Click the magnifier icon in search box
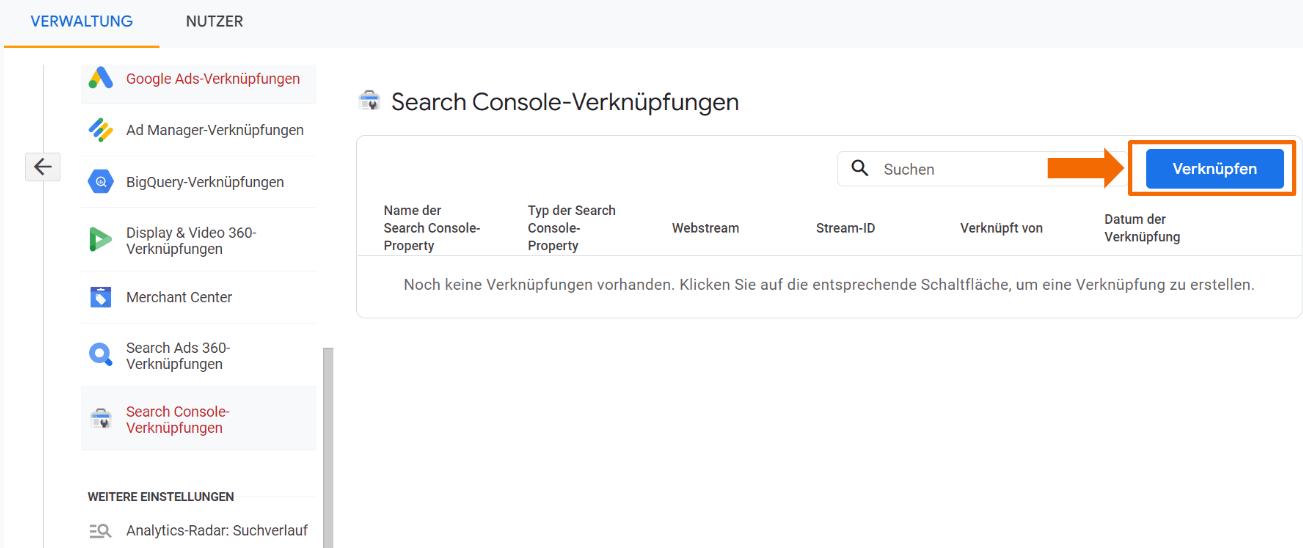Screen dimensions: 1303x548 click(860, 168)
